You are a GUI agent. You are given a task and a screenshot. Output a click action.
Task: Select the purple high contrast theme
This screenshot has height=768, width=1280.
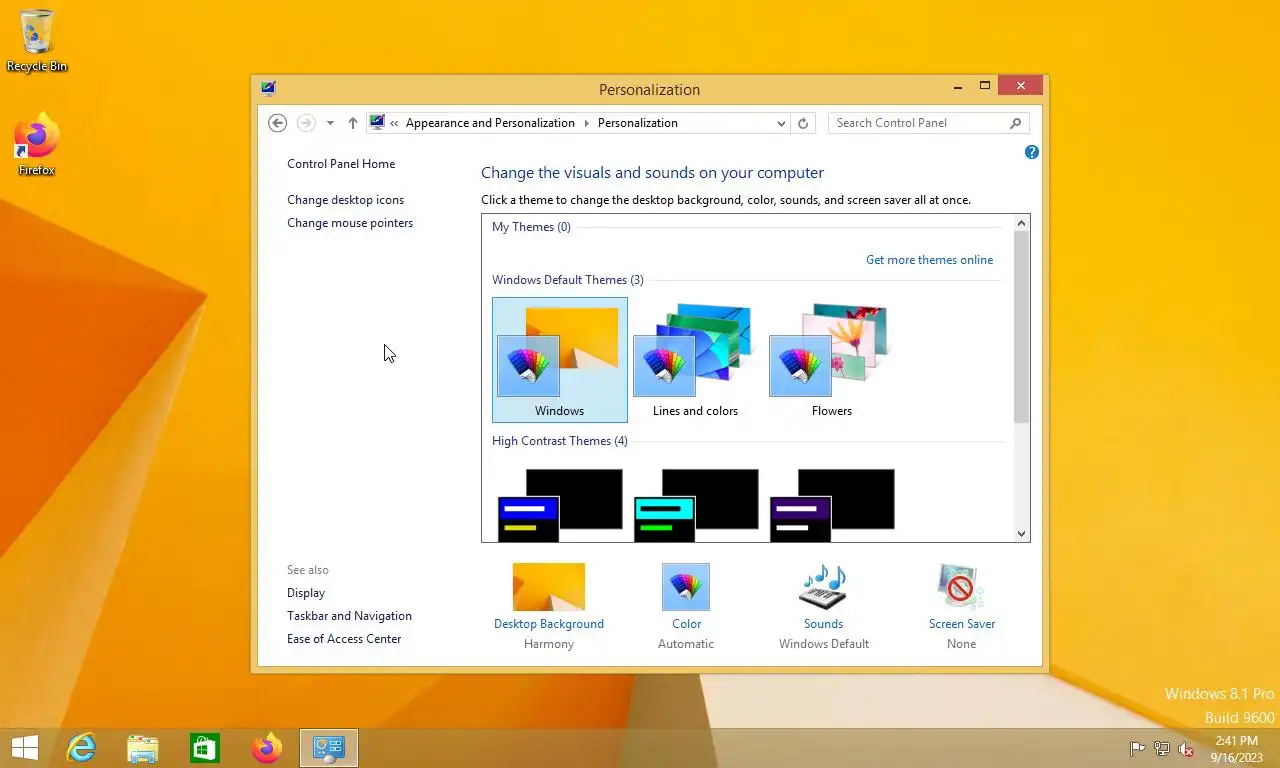point(832,505)
